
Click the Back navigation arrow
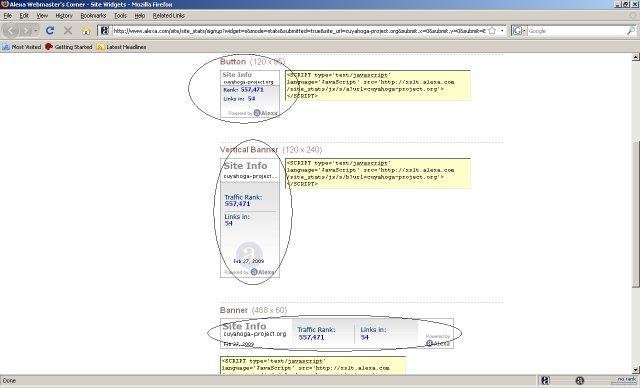coord(11,31)
